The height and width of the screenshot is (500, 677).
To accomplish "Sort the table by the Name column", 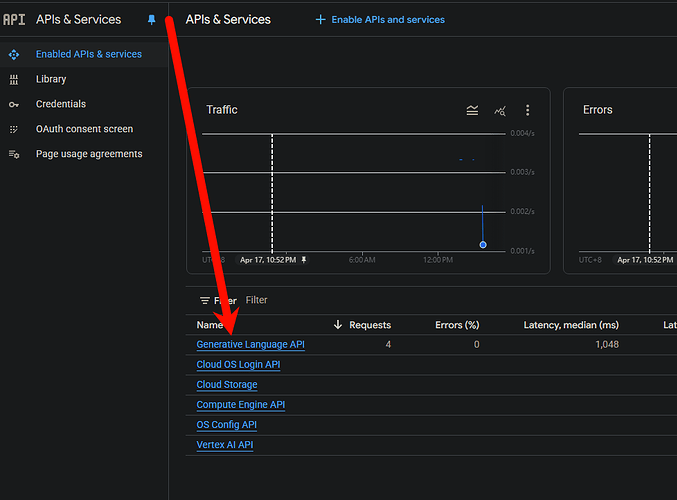I will (210, 325).
